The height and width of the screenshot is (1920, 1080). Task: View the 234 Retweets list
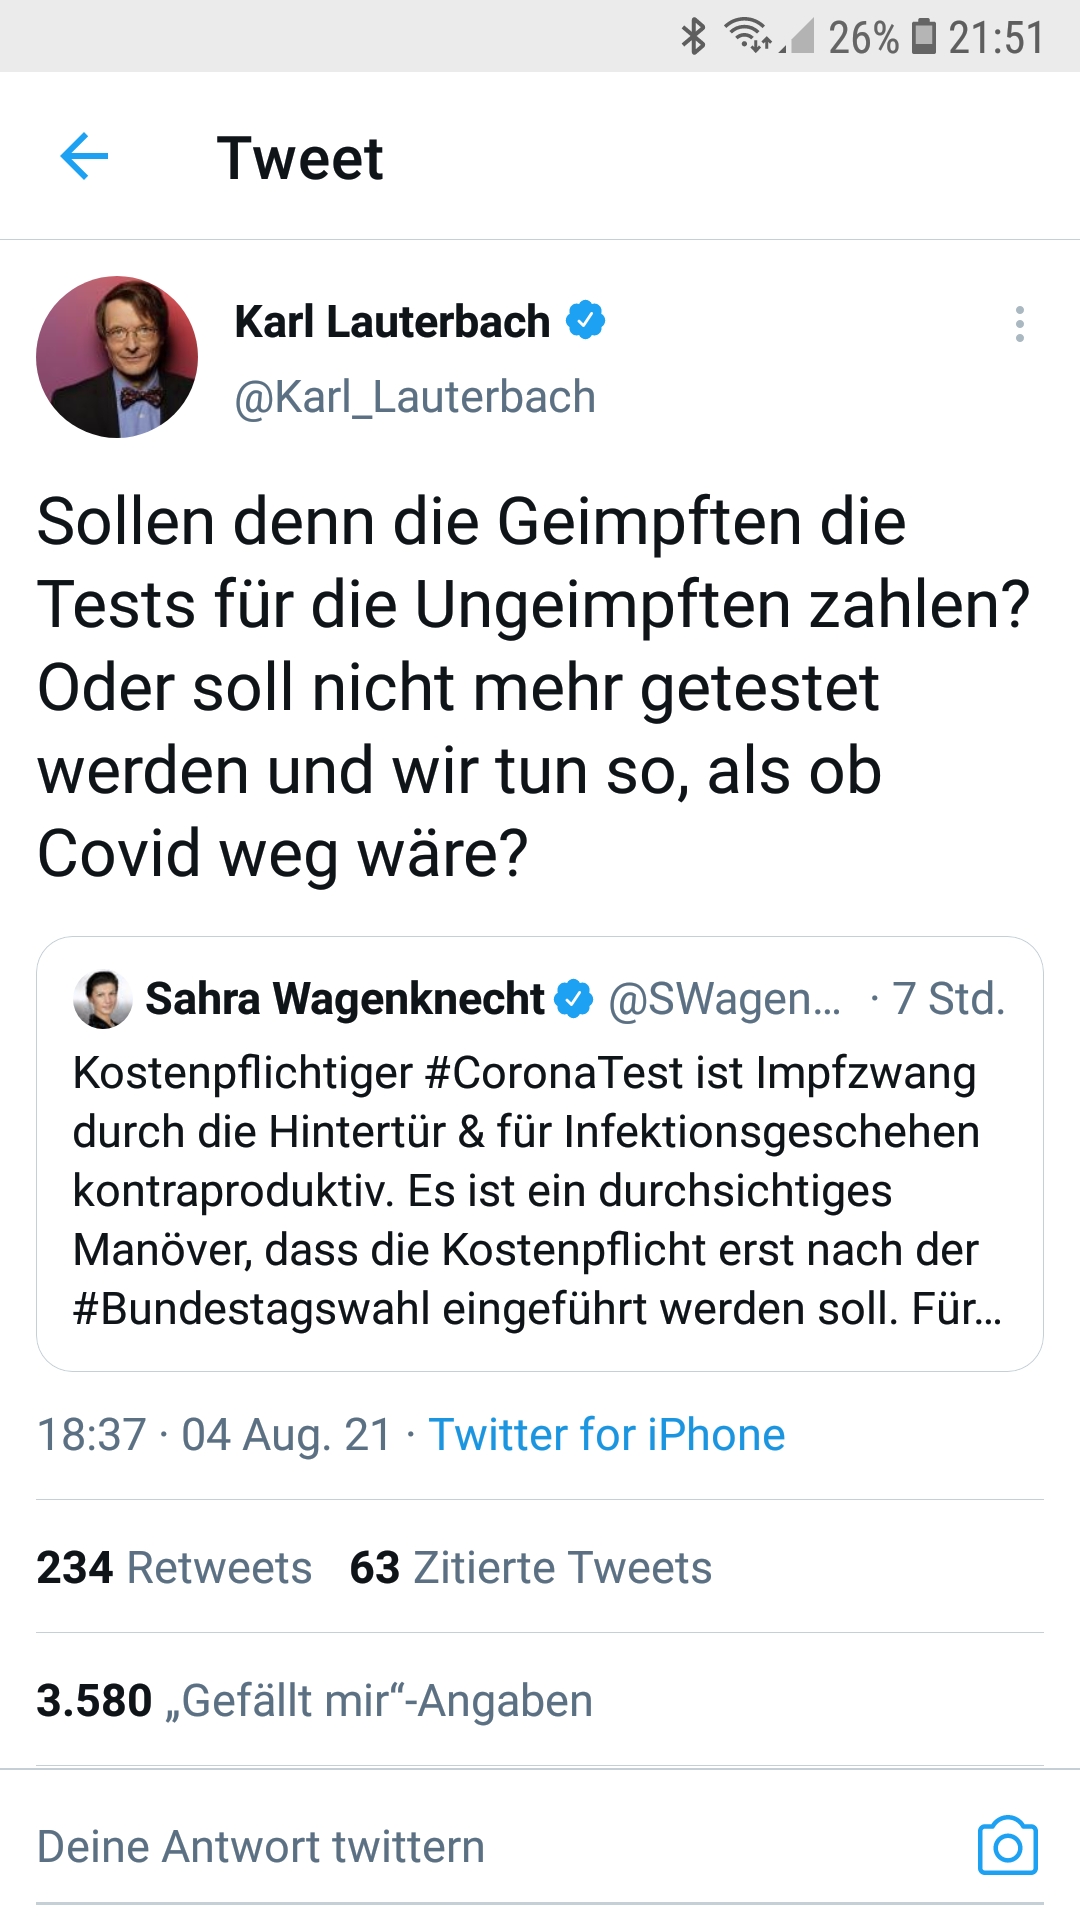(x=174, y=1567)
